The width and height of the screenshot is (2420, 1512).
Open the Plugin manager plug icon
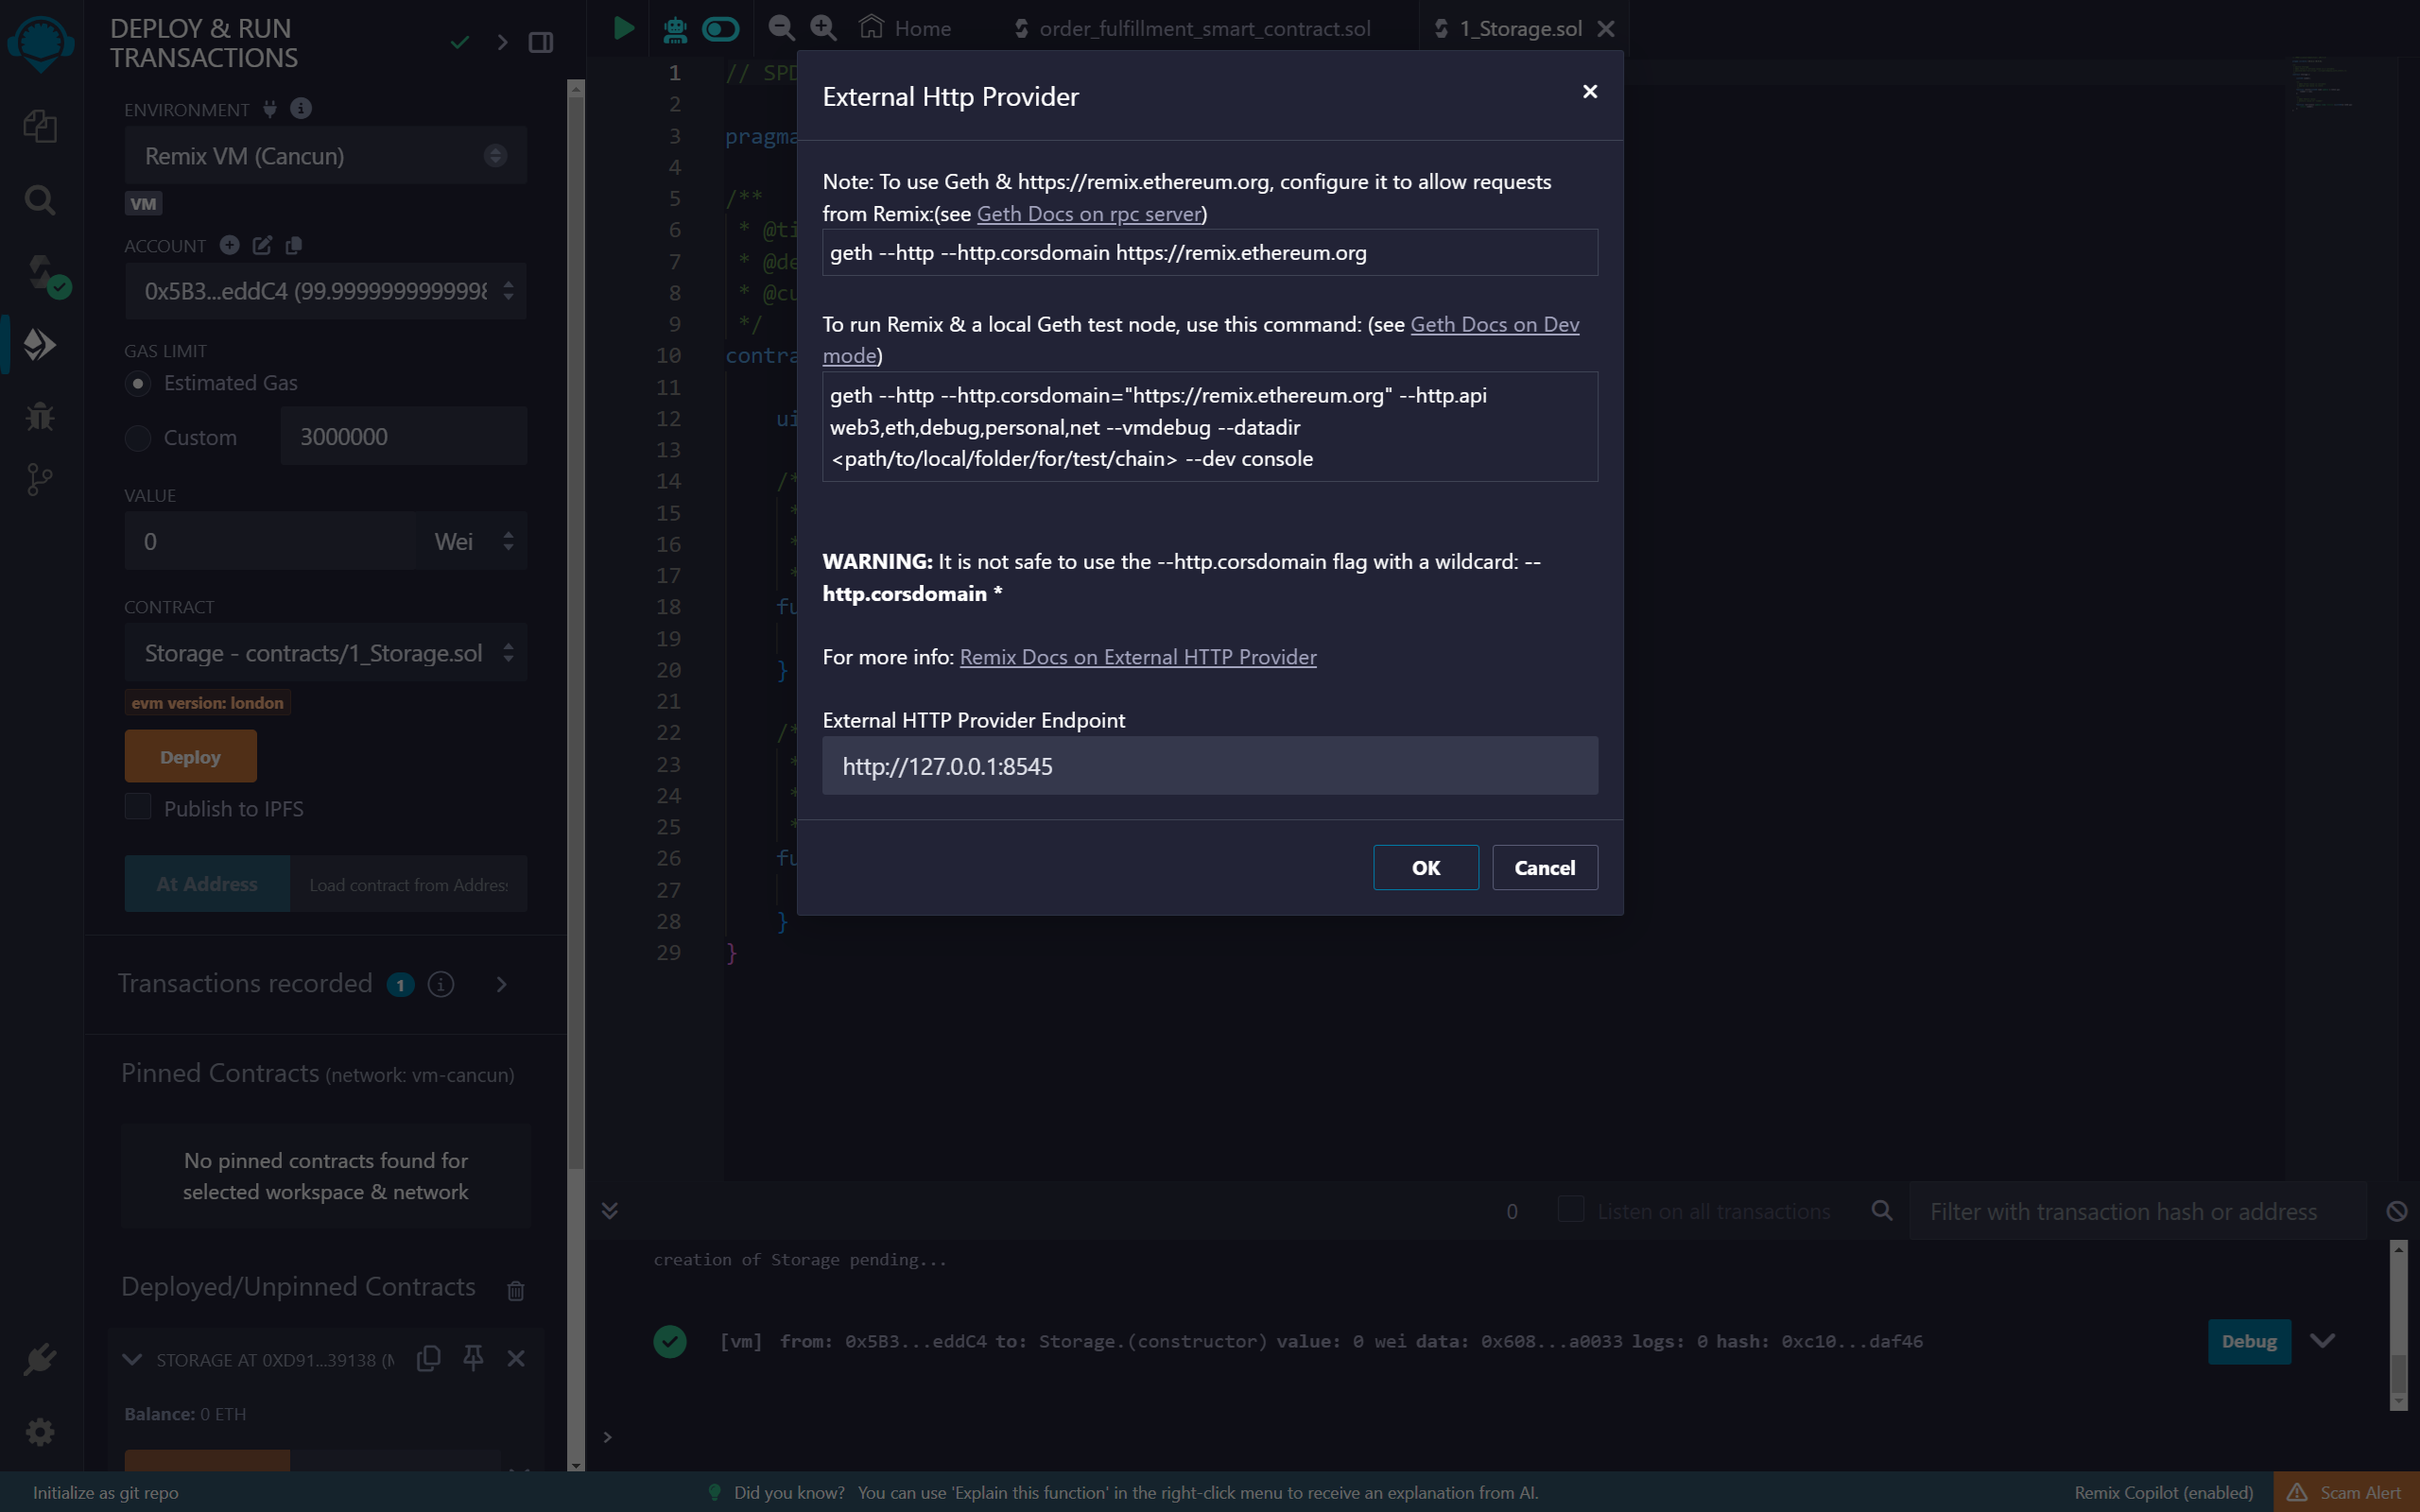point(40,1360)
